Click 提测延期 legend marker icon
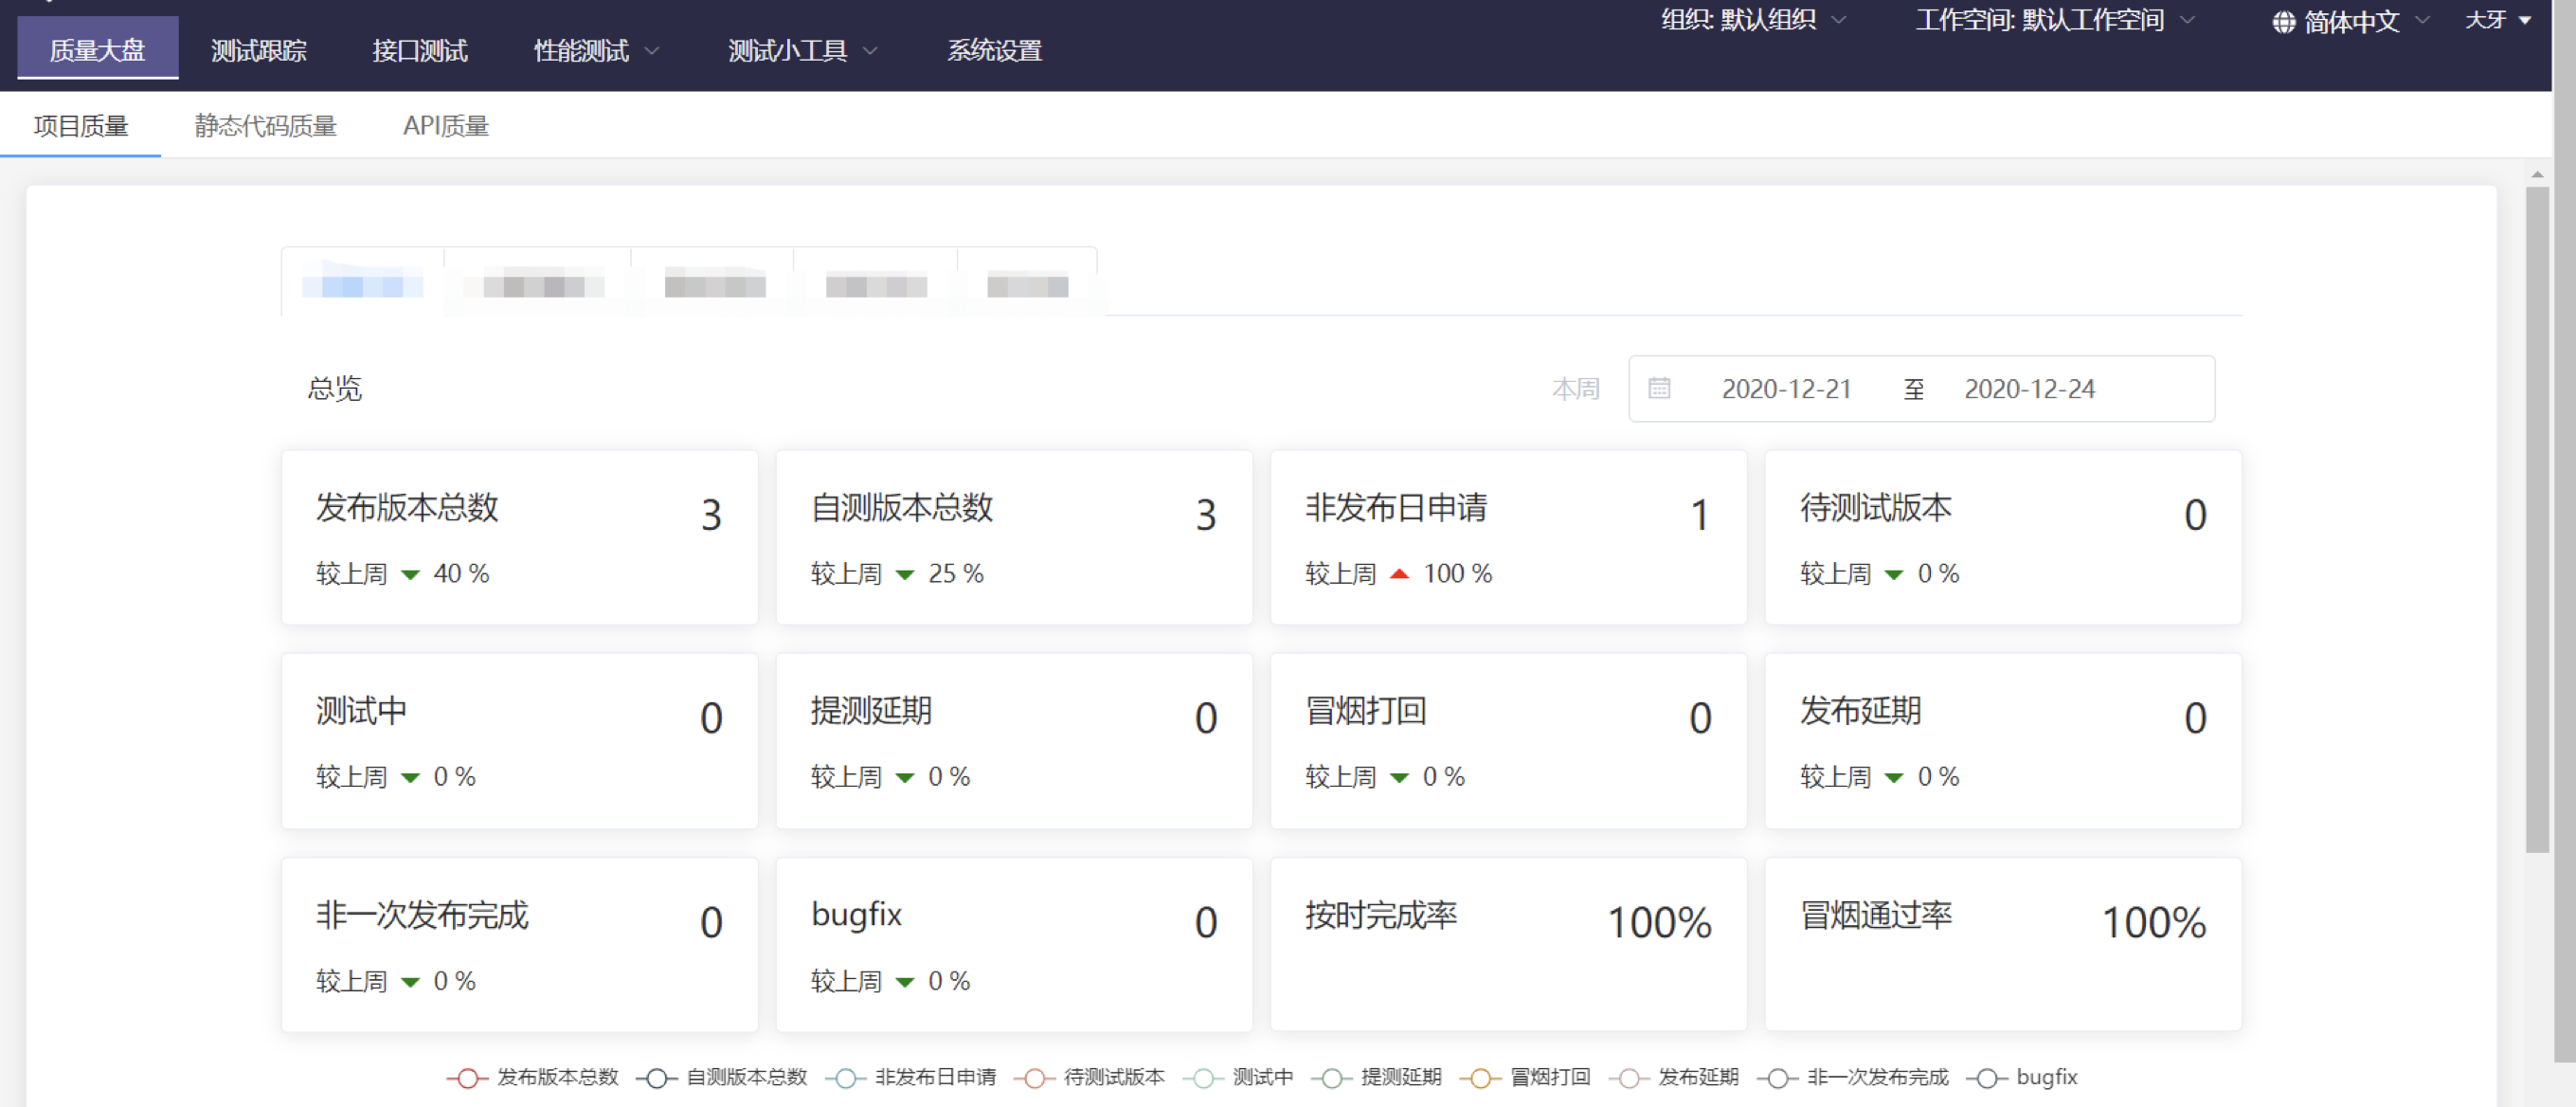The image size is (2576, 1107). point(1331,1078)
